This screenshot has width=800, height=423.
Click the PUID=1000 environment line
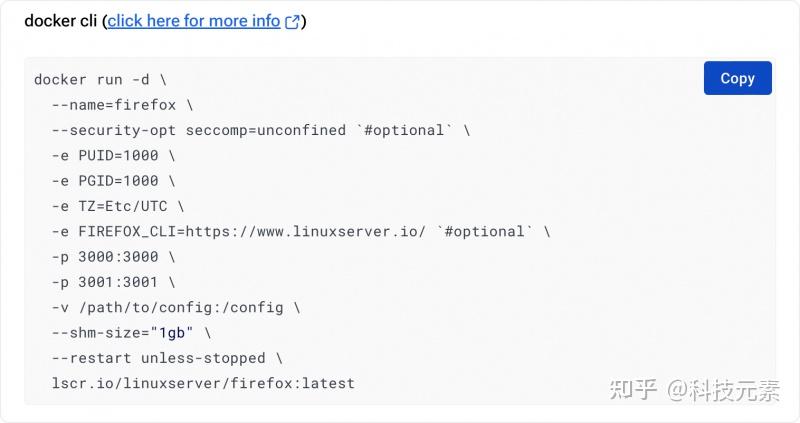pyautogui.click(x=113, y=155)
